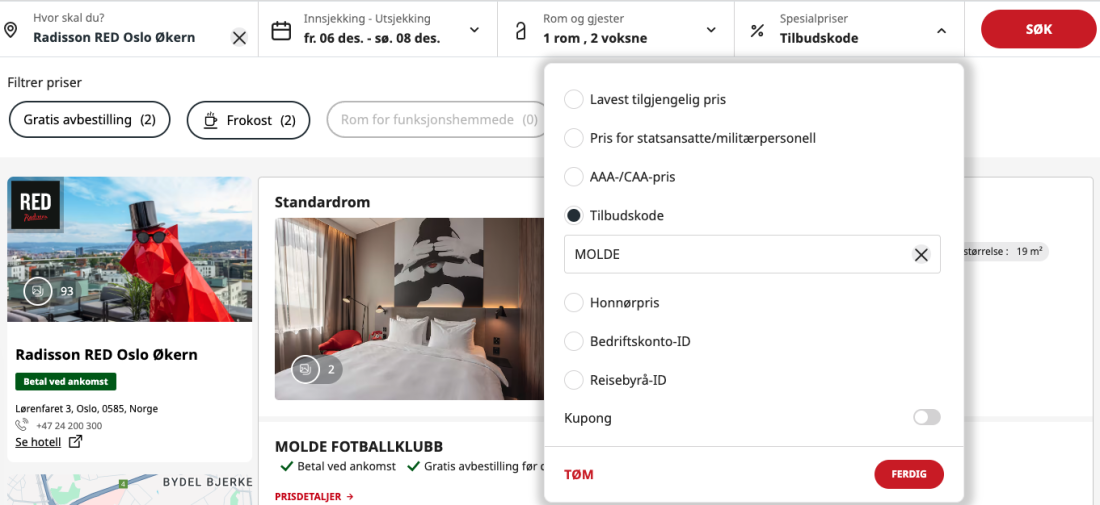Select Pris for statsansatte/militærpersonell option
Viewport: 1100px width, 505px height.
(574, 138)
